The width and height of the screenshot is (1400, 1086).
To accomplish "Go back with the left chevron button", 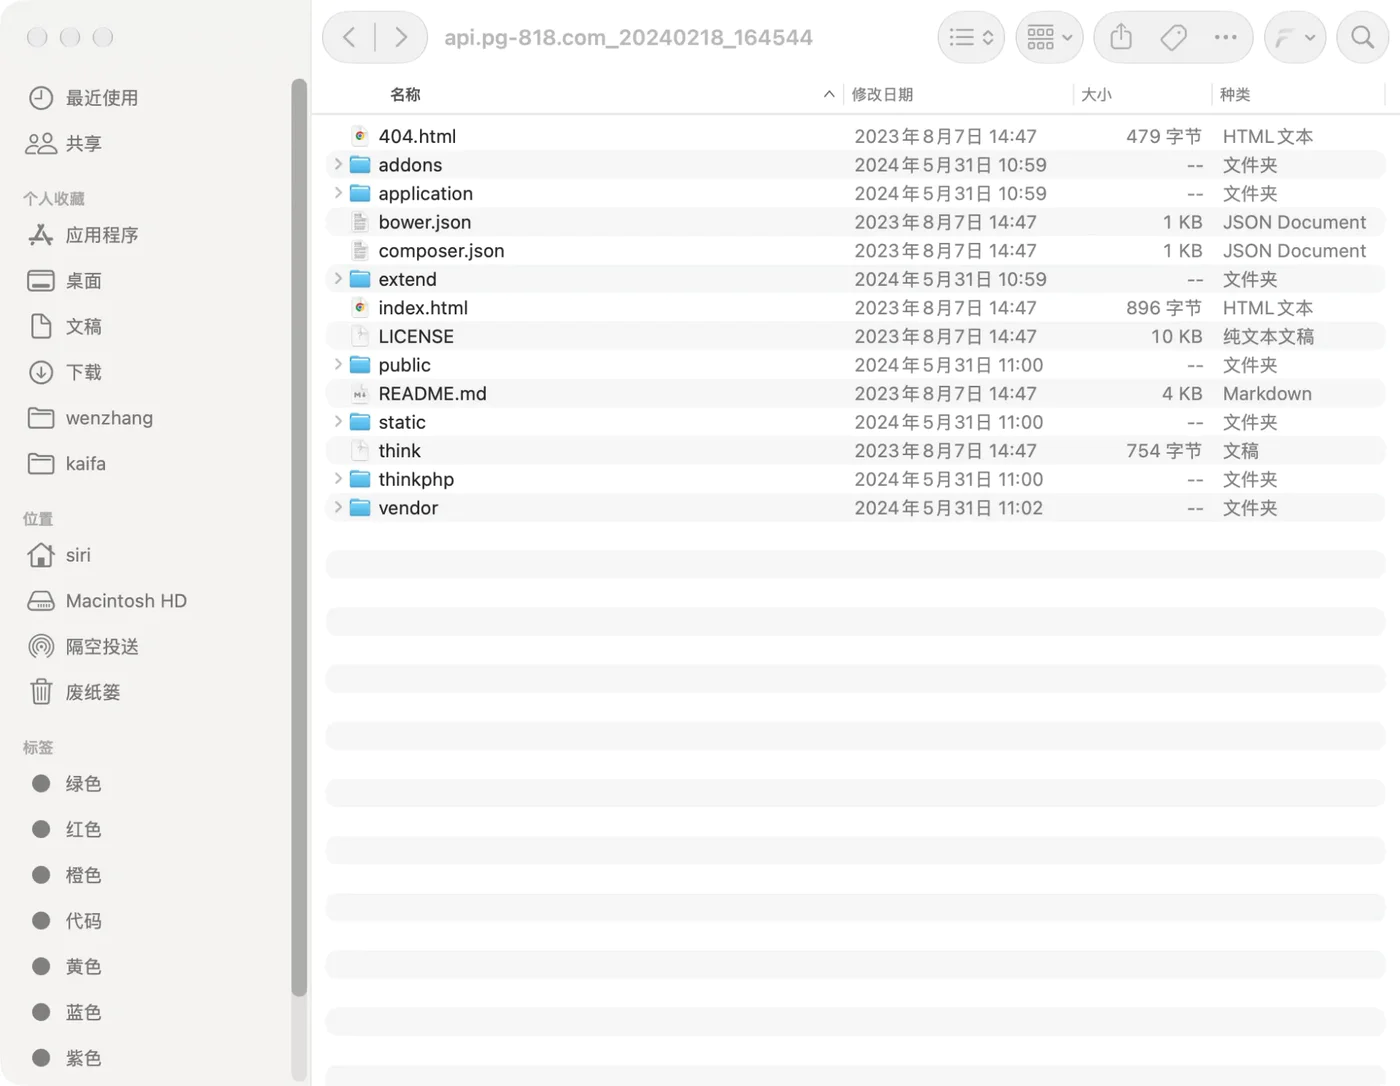I will click(349, 37).
